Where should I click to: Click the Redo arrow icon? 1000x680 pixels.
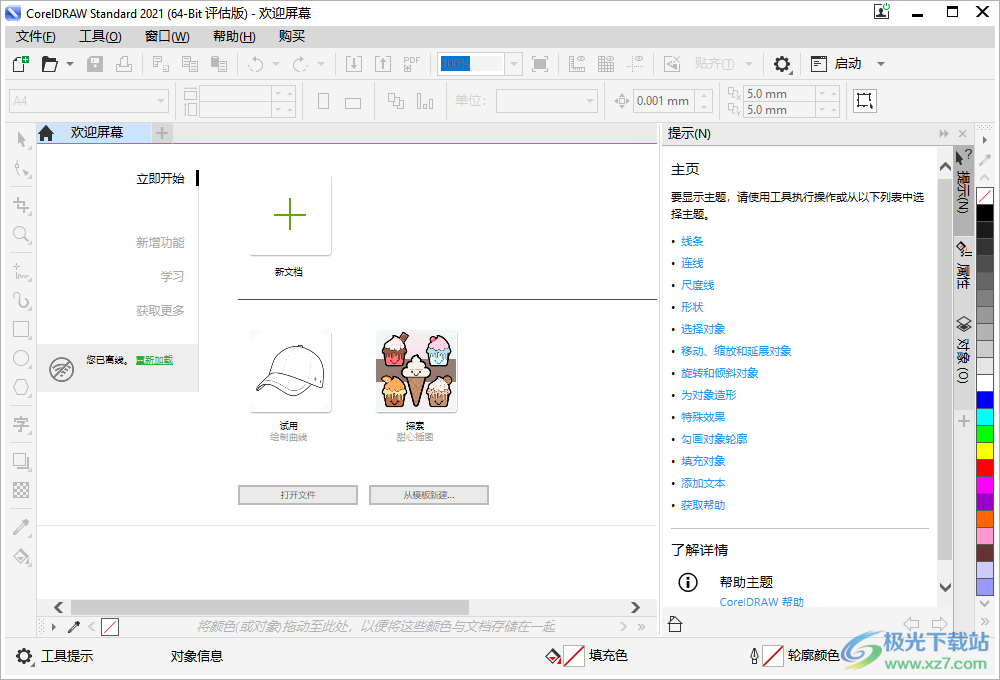pyautogui.click(x=300, y=64)
